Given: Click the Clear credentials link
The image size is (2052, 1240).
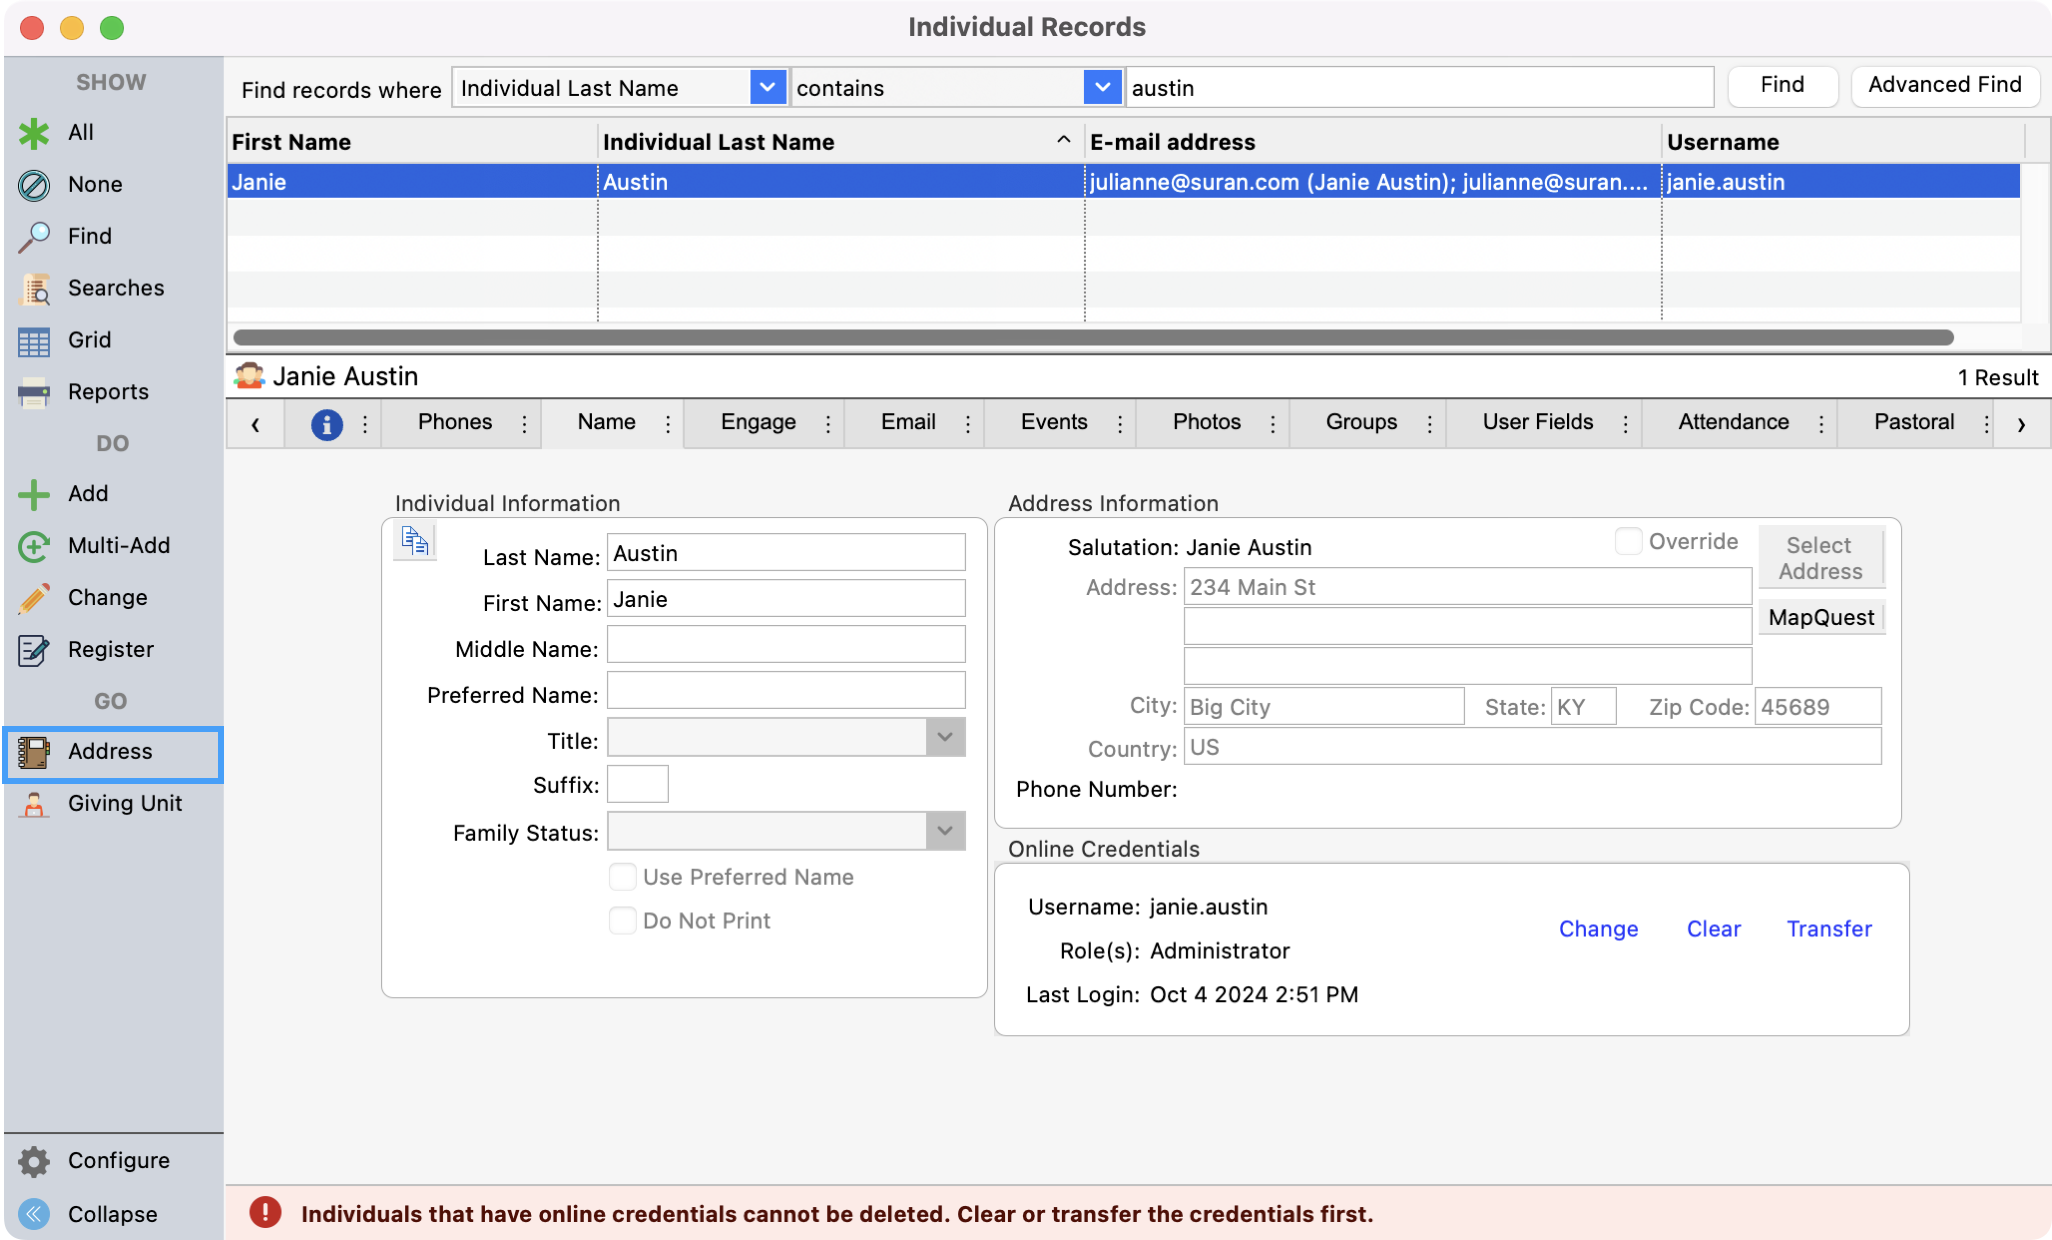Looking at the screenshot, I should click(1713, 929).
